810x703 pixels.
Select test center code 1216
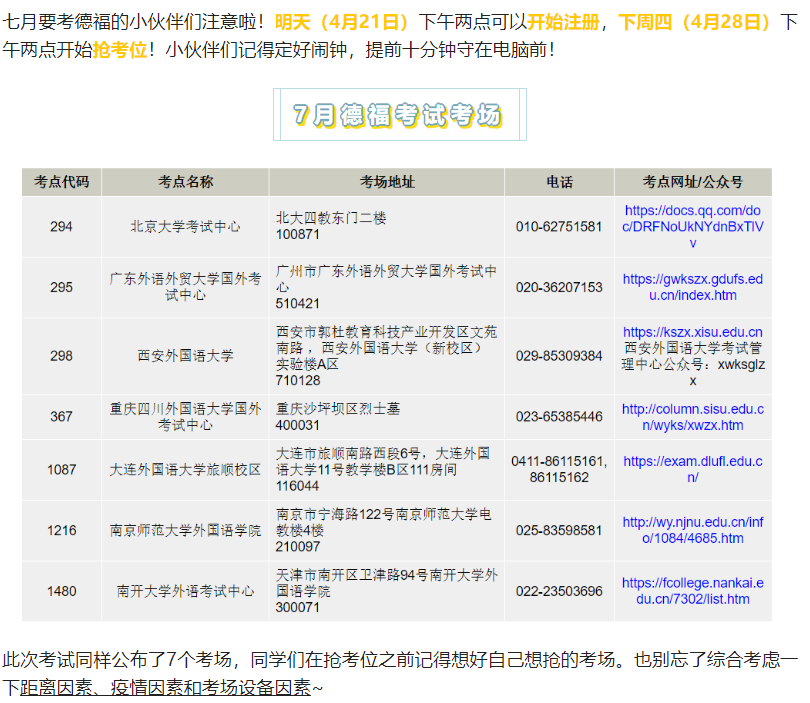point(61,530)
